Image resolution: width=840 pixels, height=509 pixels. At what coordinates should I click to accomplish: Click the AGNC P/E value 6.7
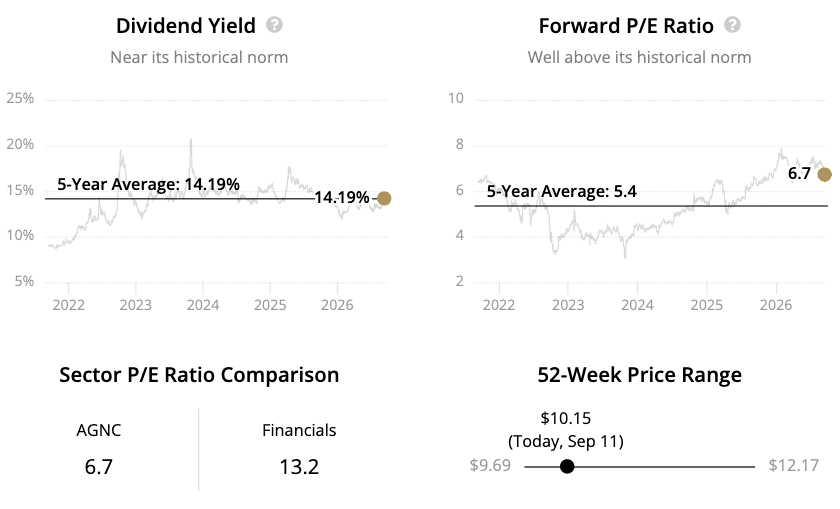pos(99,467)
